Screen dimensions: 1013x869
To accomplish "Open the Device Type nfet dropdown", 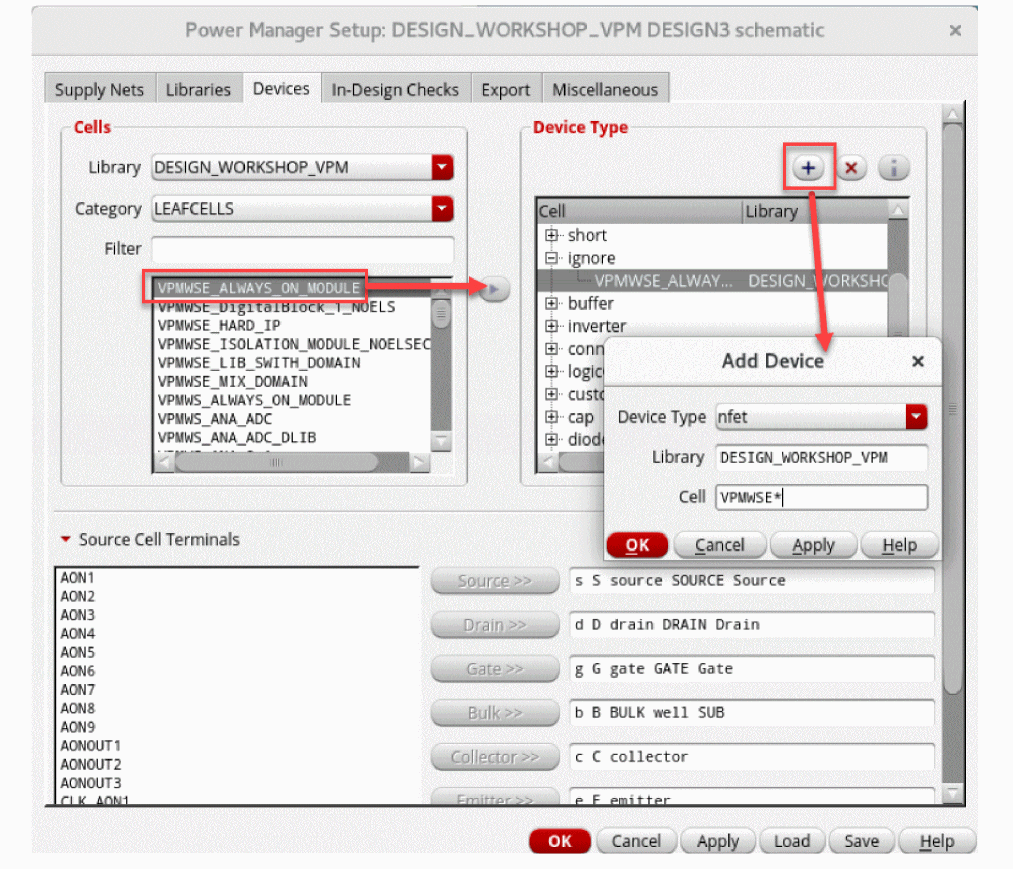I will 915,417.
